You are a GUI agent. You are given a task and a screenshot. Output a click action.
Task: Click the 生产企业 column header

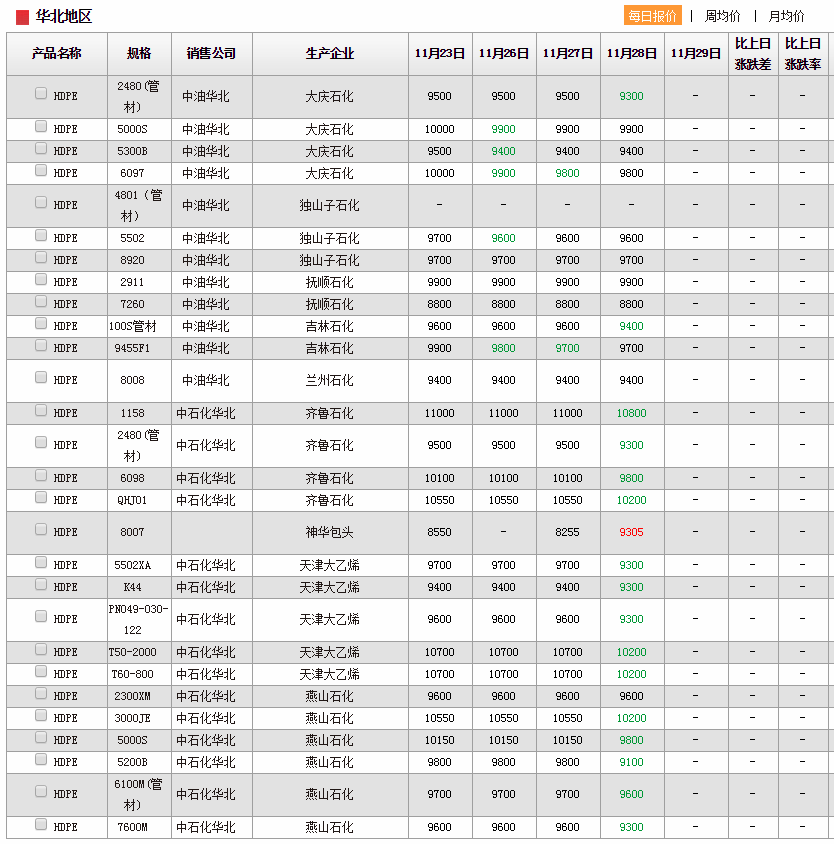point(329,54)
